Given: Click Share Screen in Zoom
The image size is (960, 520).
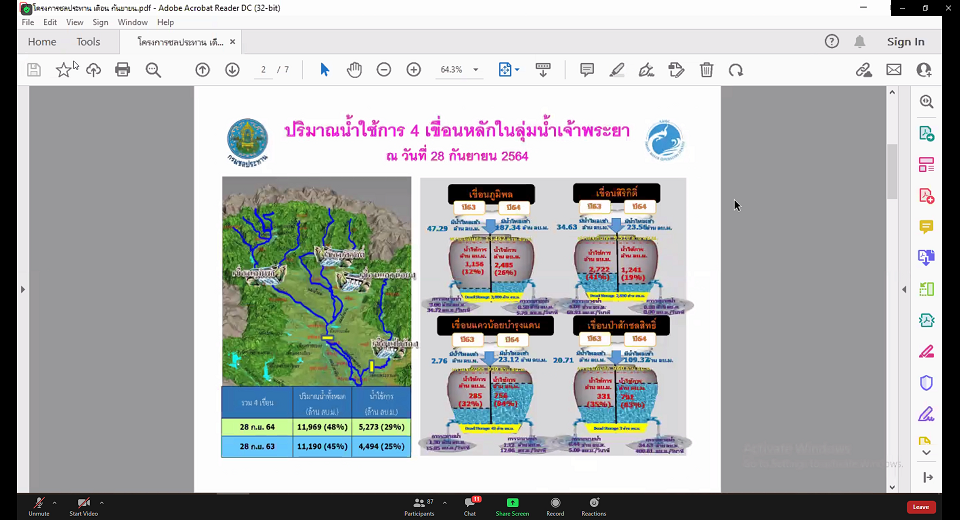Looking at the screenshot, I should (x=512, y=507).
